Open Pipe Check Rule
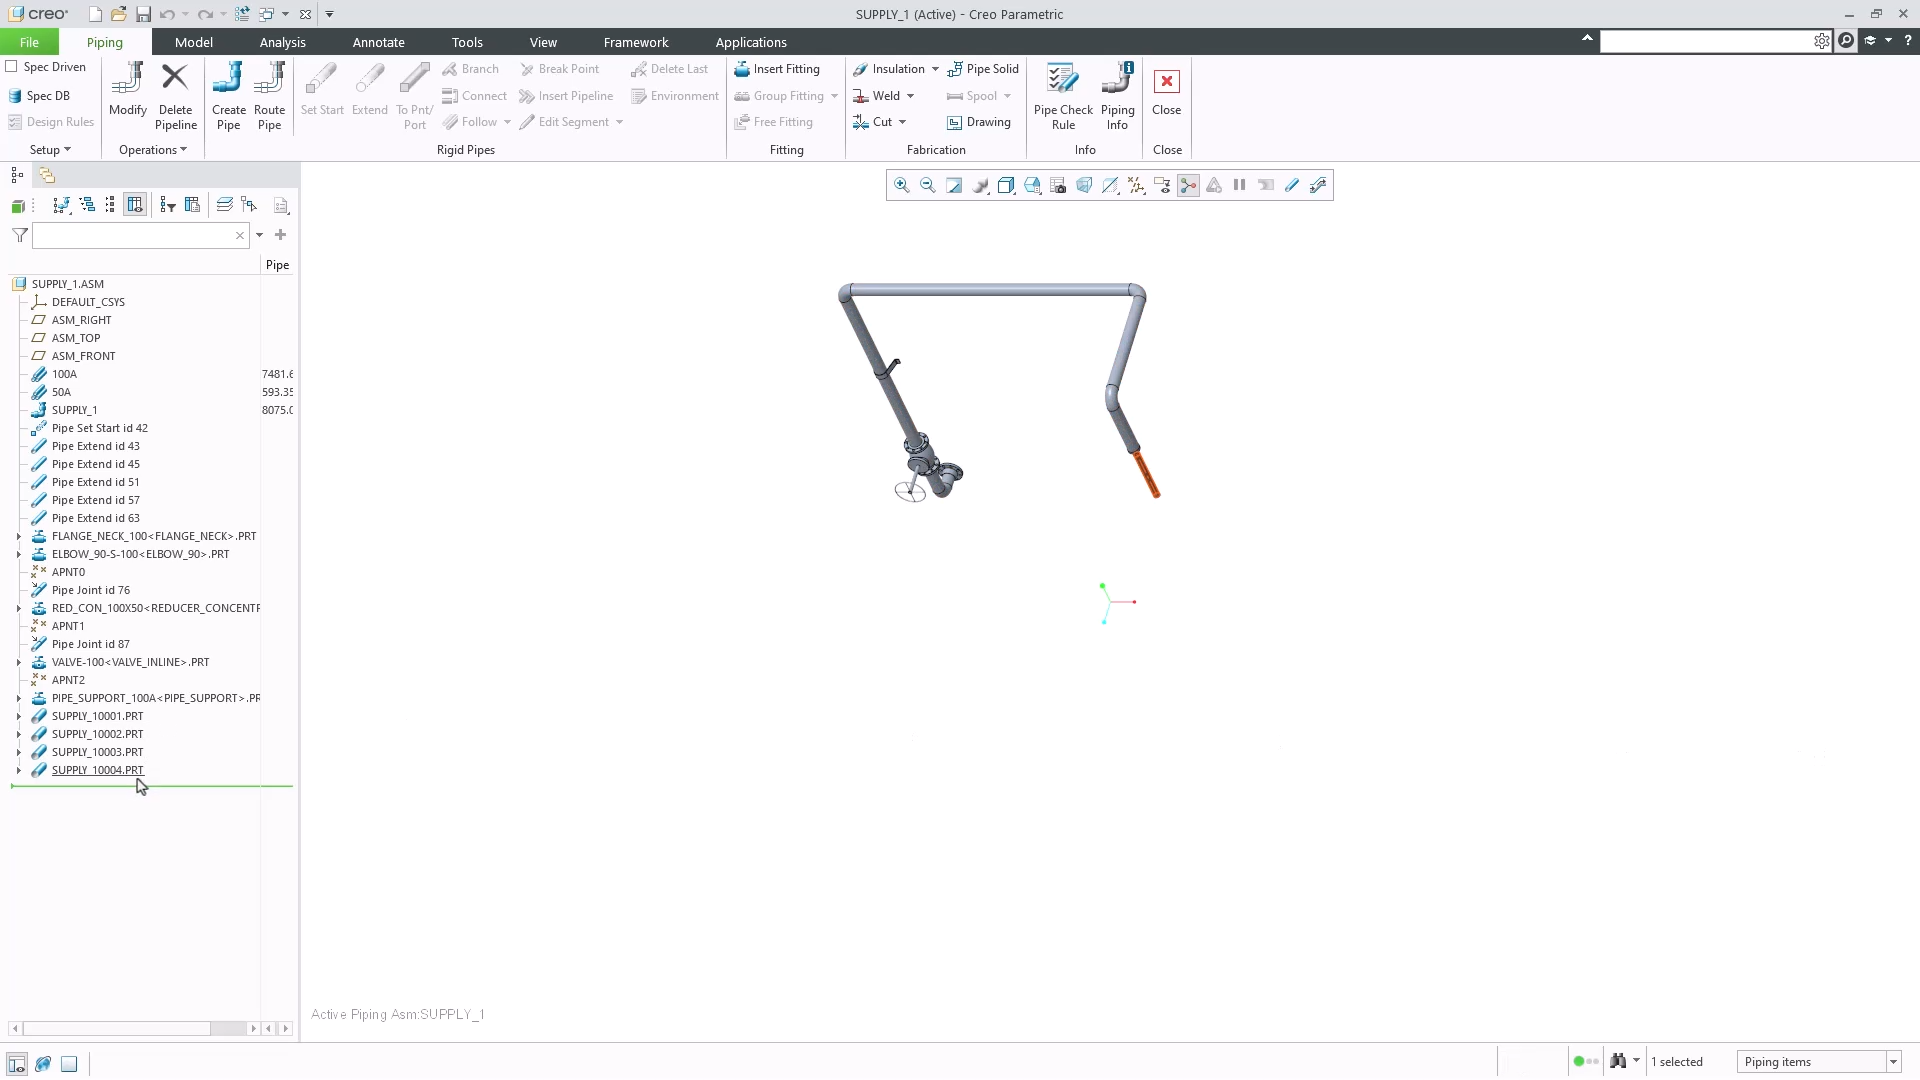The width and height of the screenshot is (1920, 1080). click(1062, 96)
